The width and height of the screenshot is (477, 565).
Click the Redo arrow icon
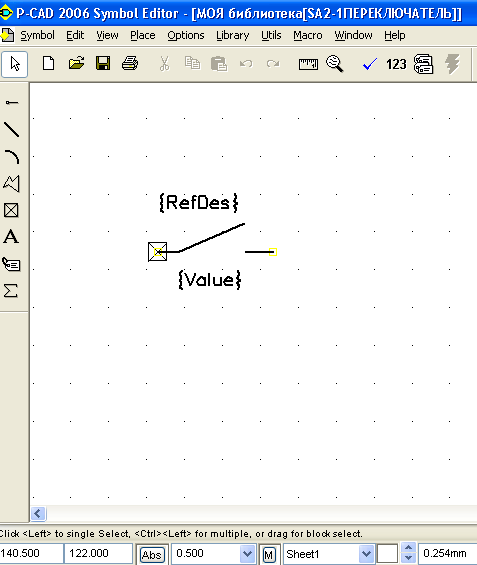(273, 64)
